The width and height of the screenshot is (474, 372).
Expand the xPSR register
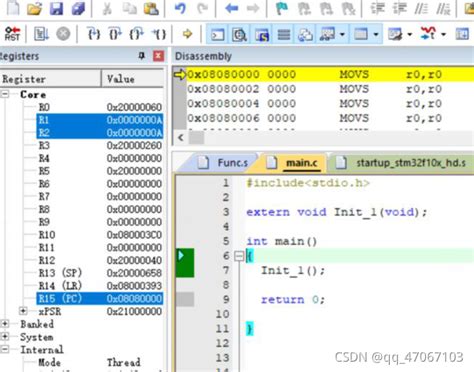click(23, 311)
